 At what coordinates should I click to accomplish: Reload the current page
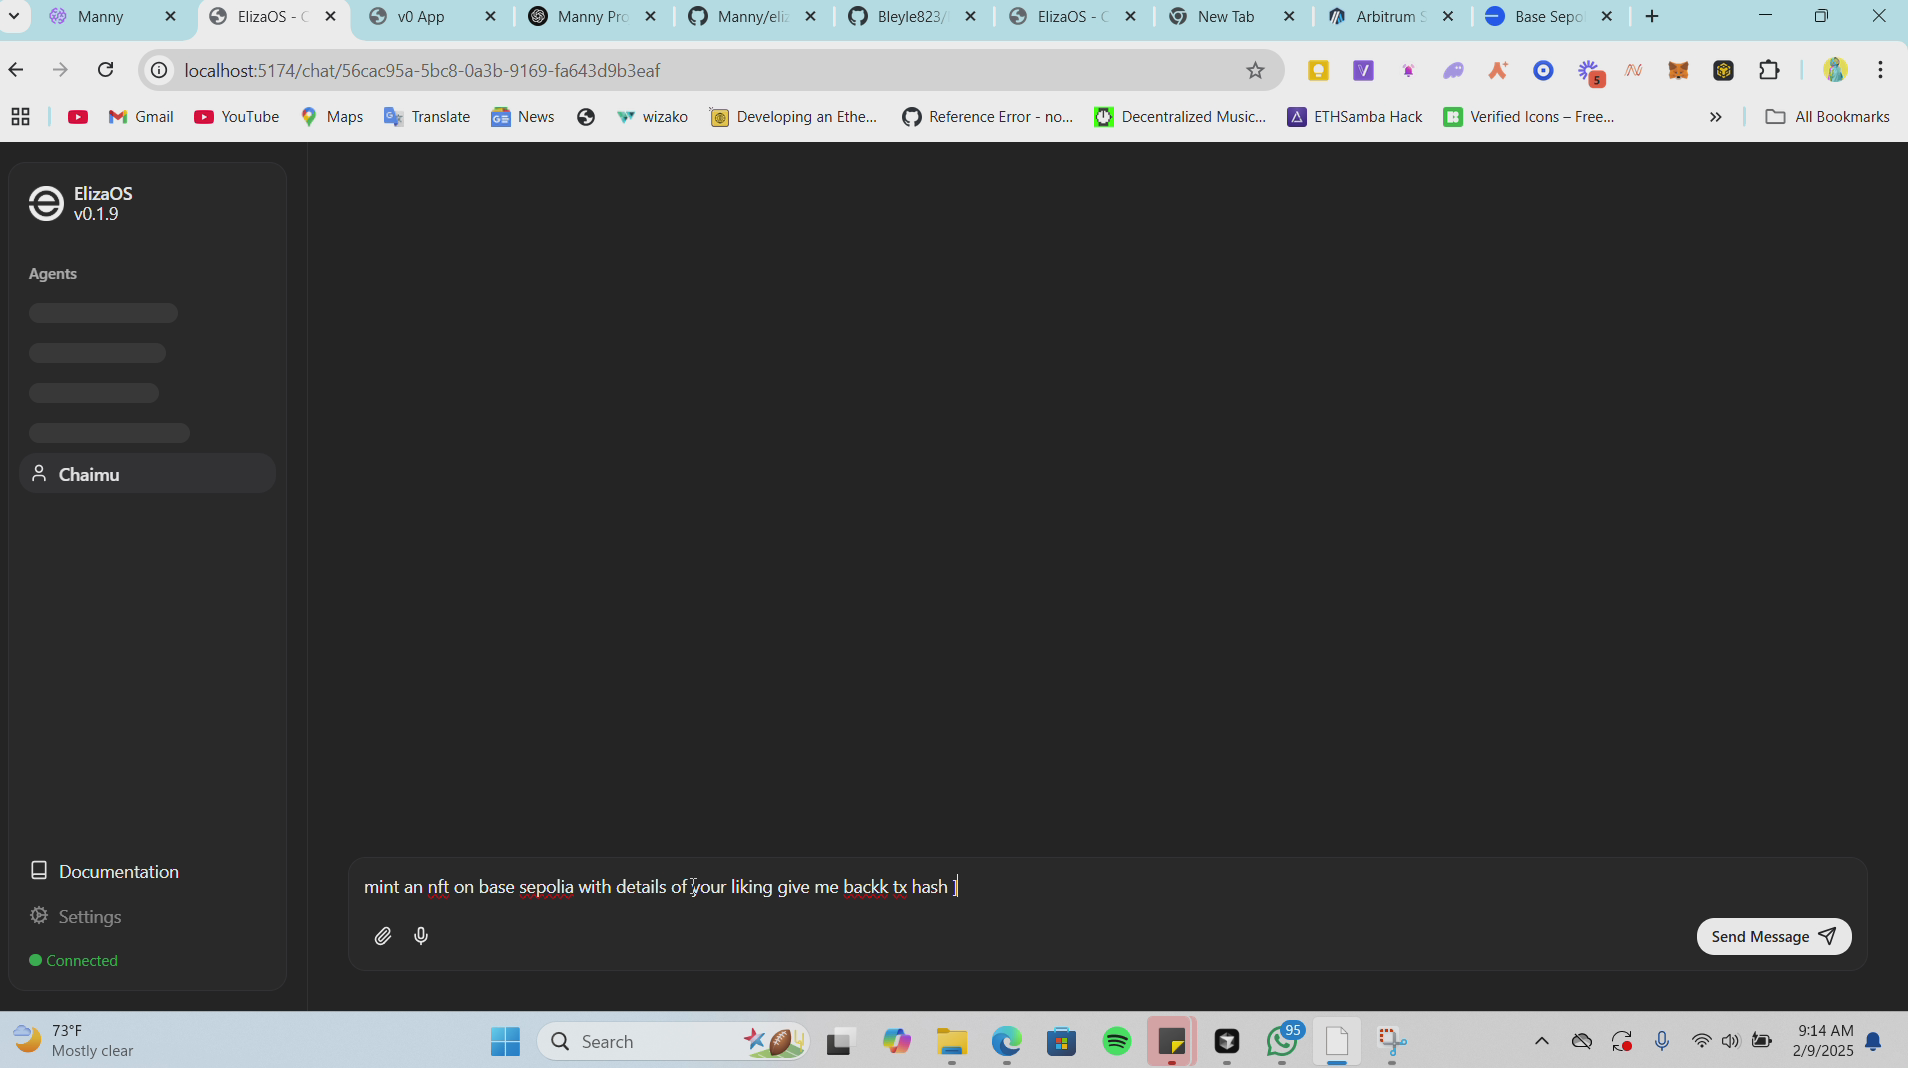tap(106, 70)
